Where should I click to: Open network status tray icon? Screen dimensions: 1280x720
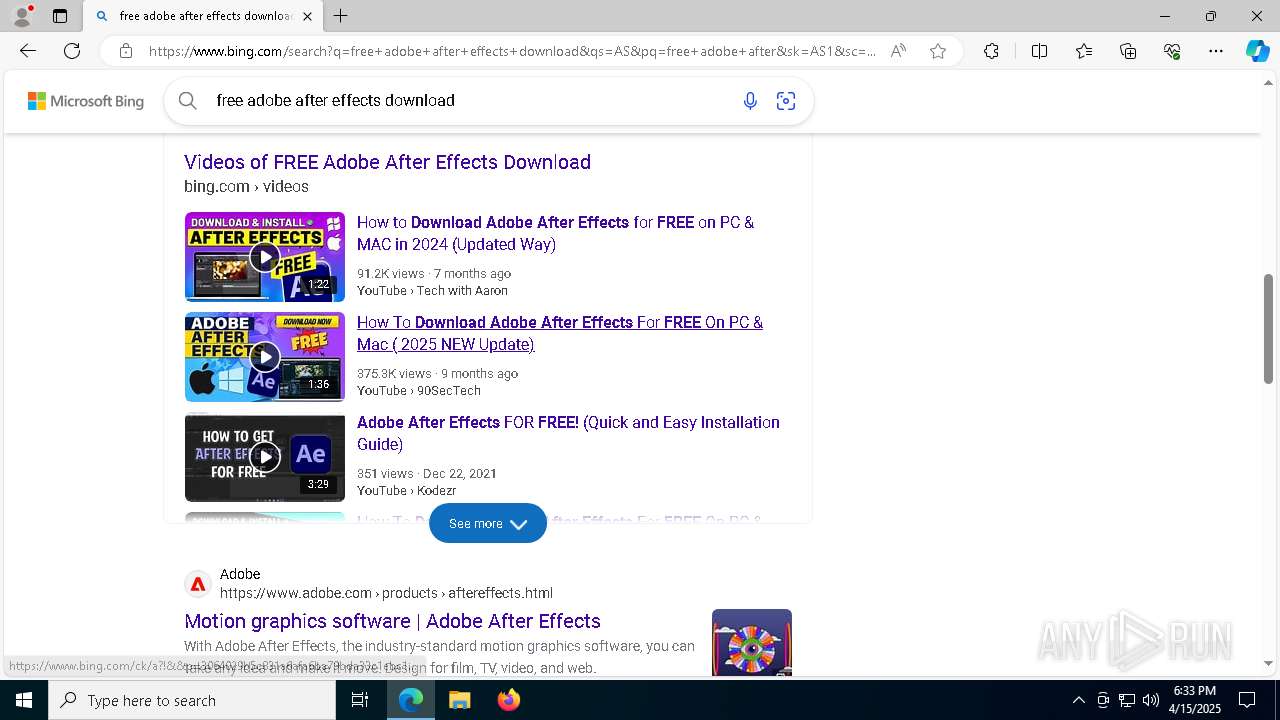1127,700
